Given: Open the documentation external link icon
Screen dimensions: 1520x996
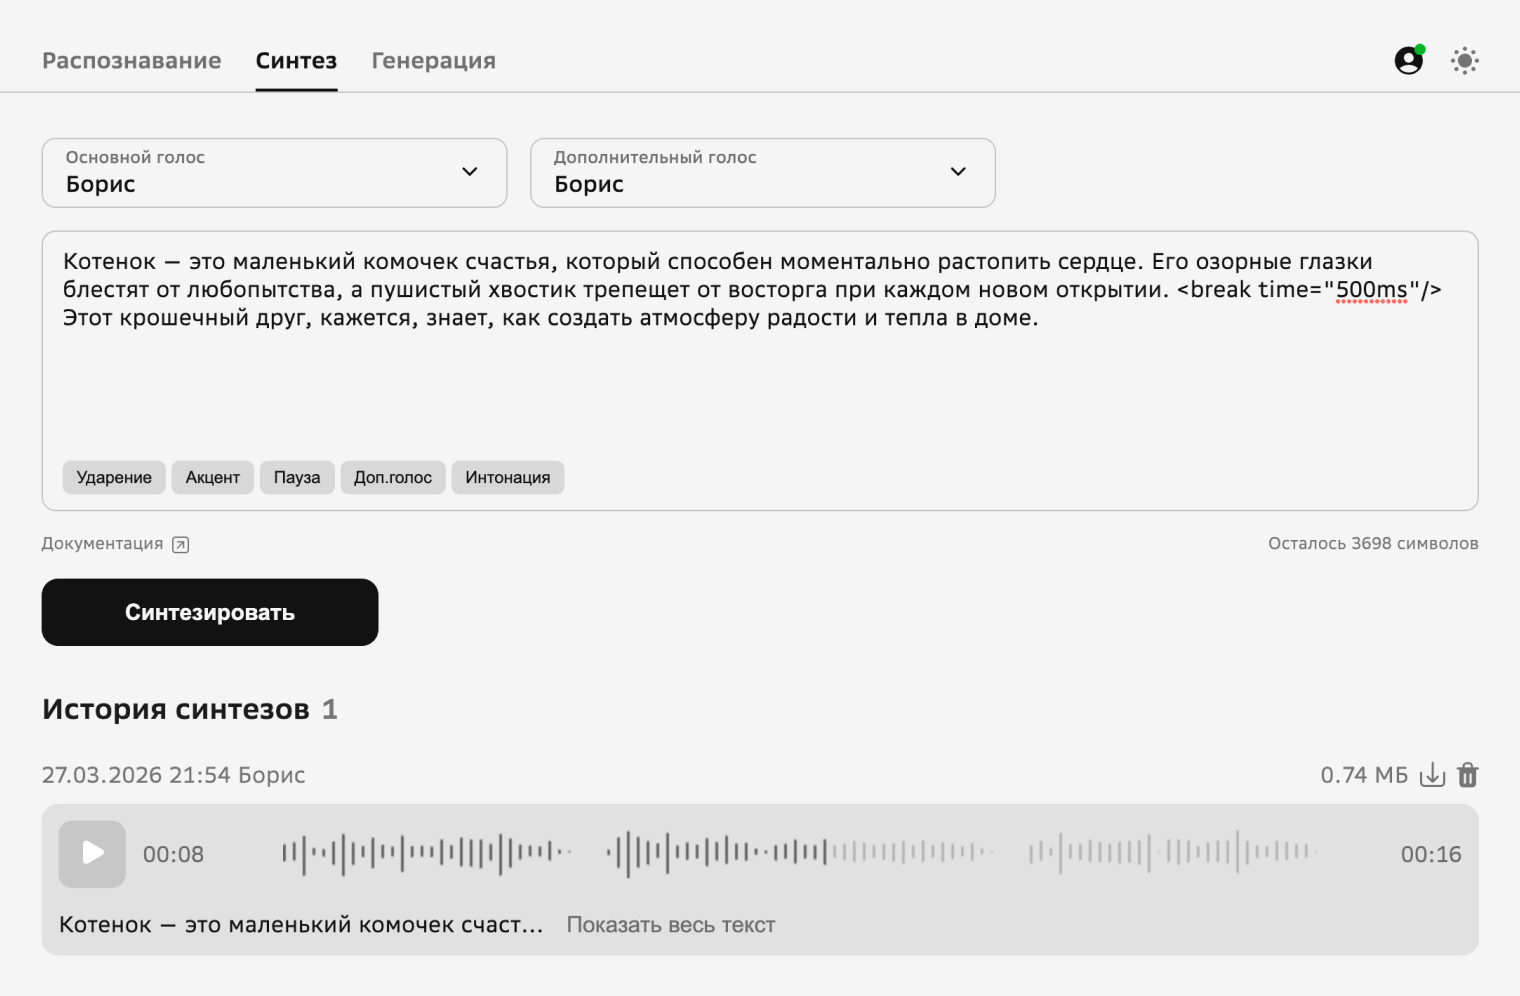Looking at the screenshot, I should pos(180,544).
